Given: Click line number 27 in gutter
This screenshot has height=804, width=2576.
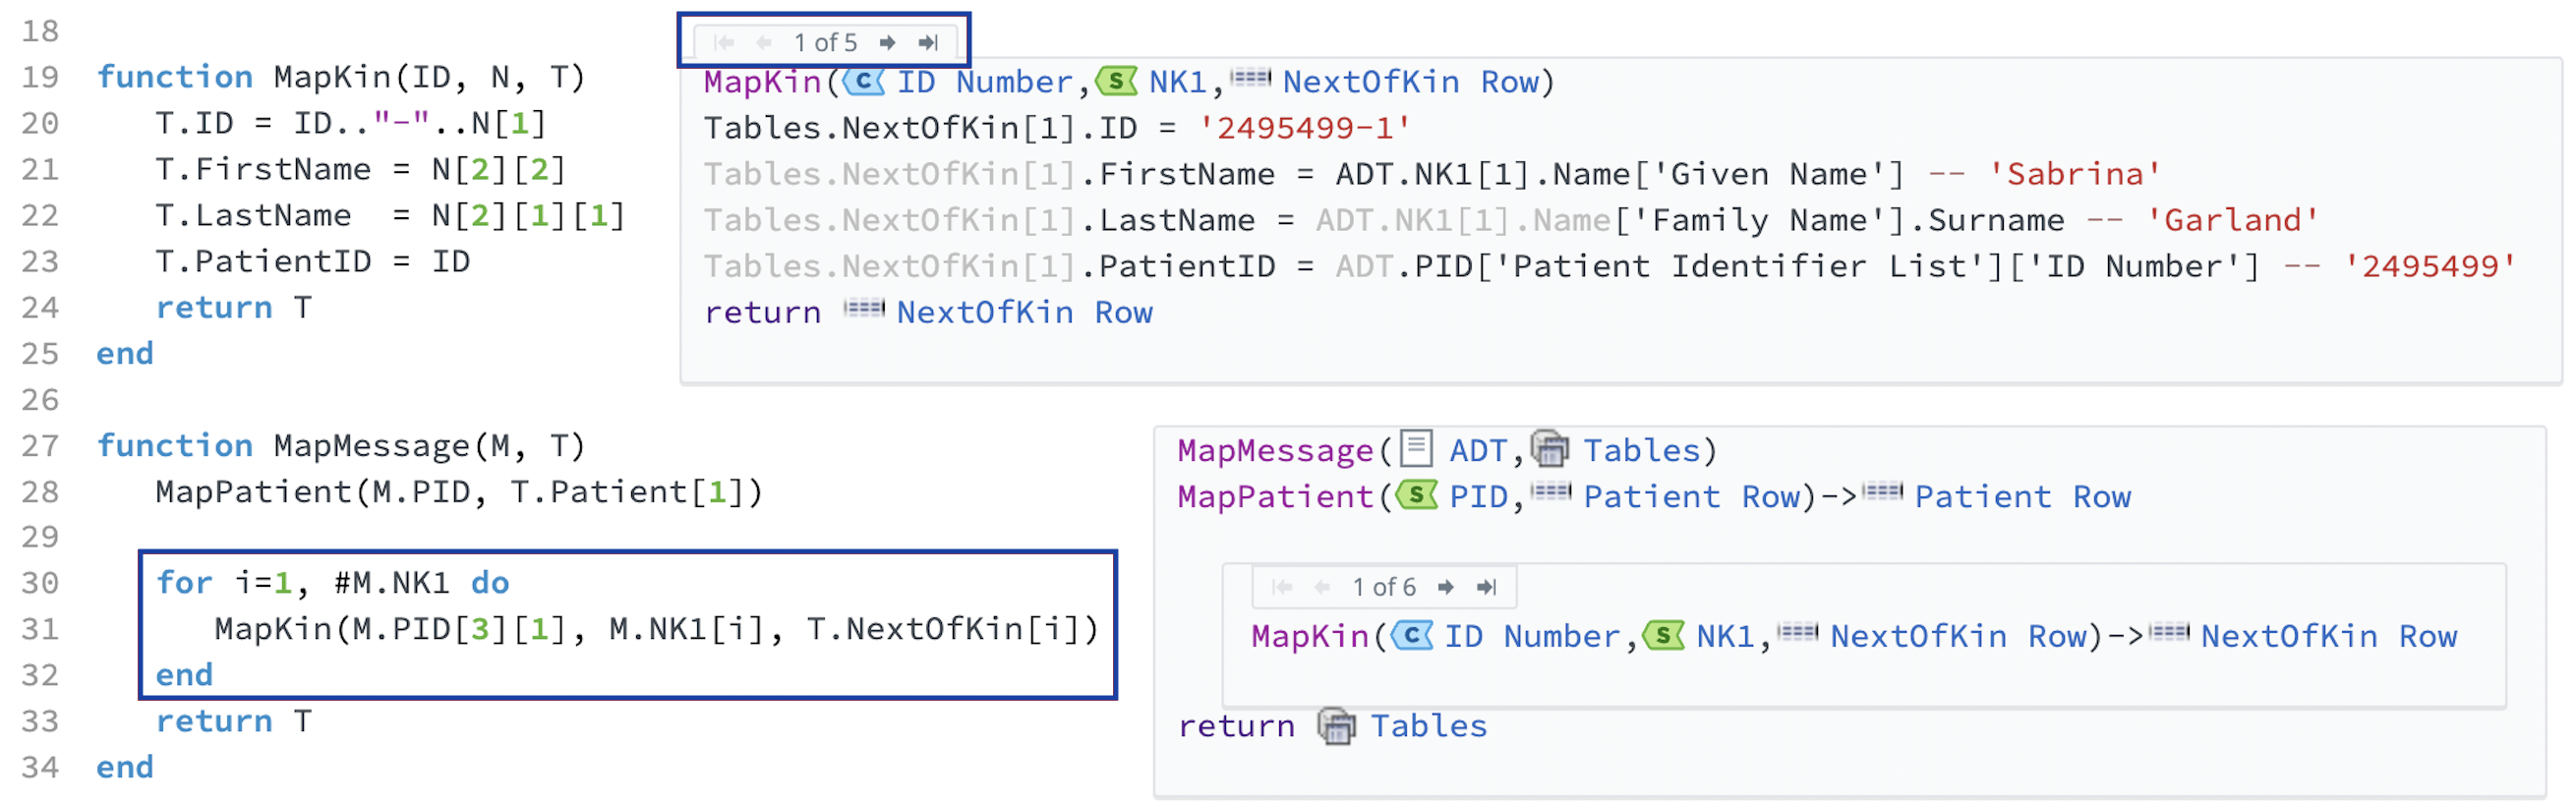Looking at the screenshot, I should (x=40, y=446).
